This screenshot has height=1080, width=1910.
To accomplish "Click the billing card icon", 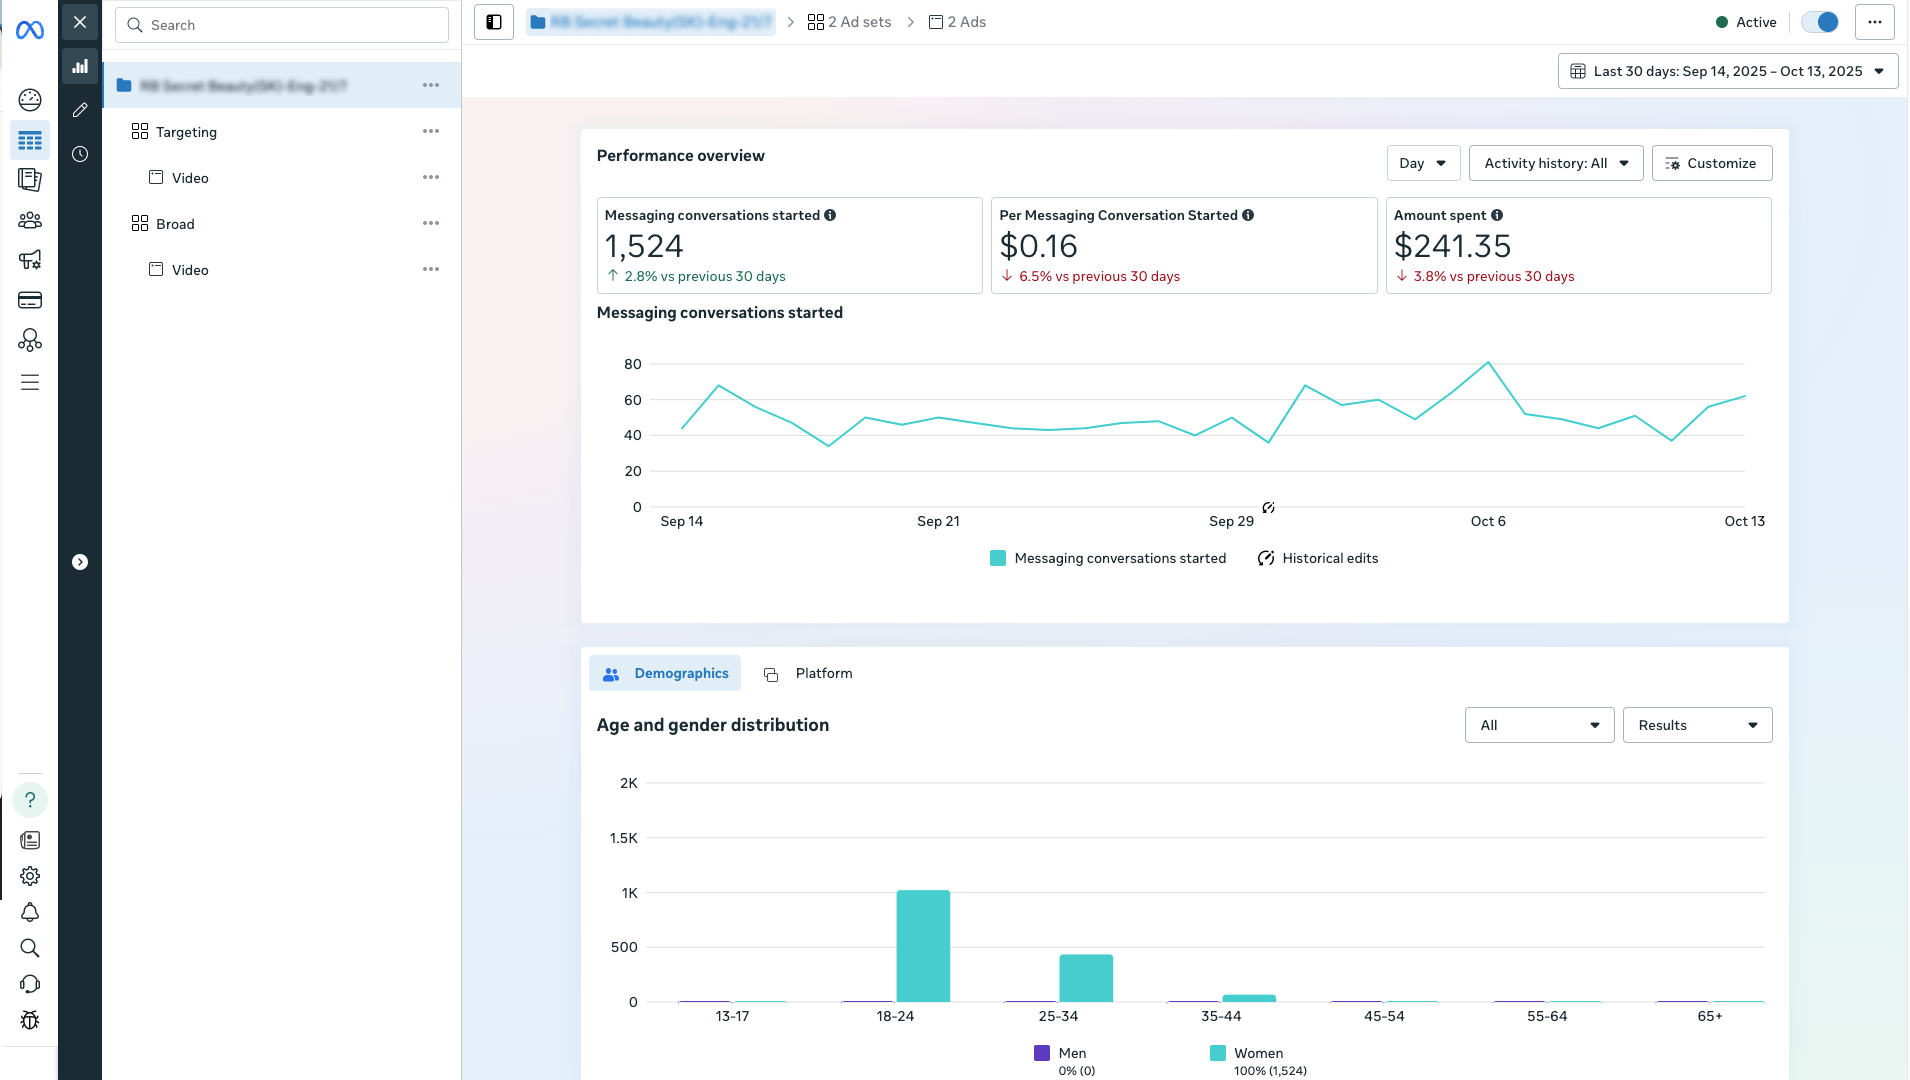I will [x=30, y=300].
